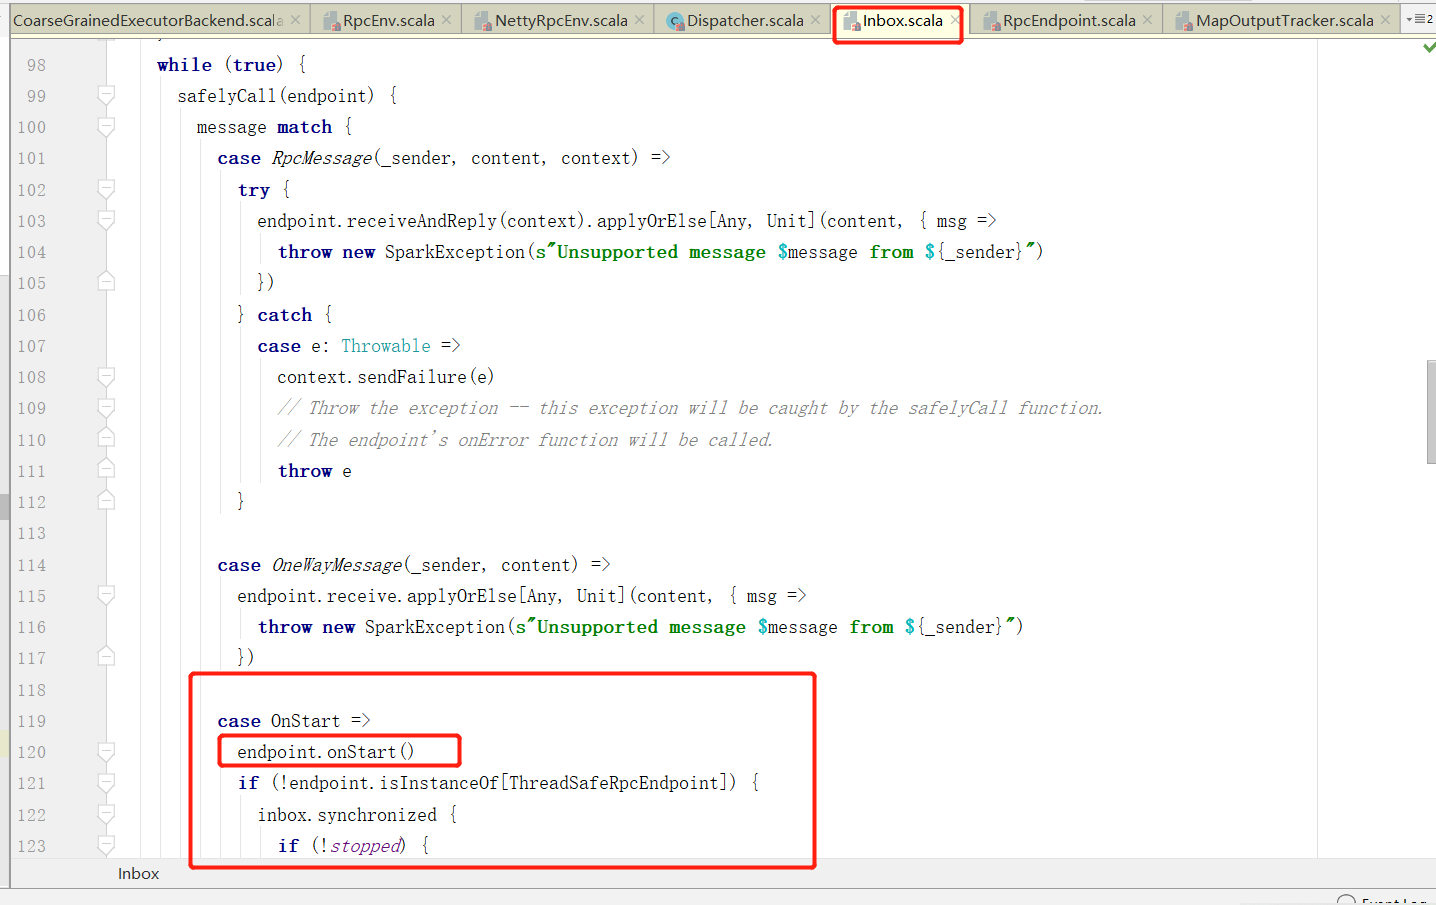Click the MapOutputTracker.scala file icon

1184,21
